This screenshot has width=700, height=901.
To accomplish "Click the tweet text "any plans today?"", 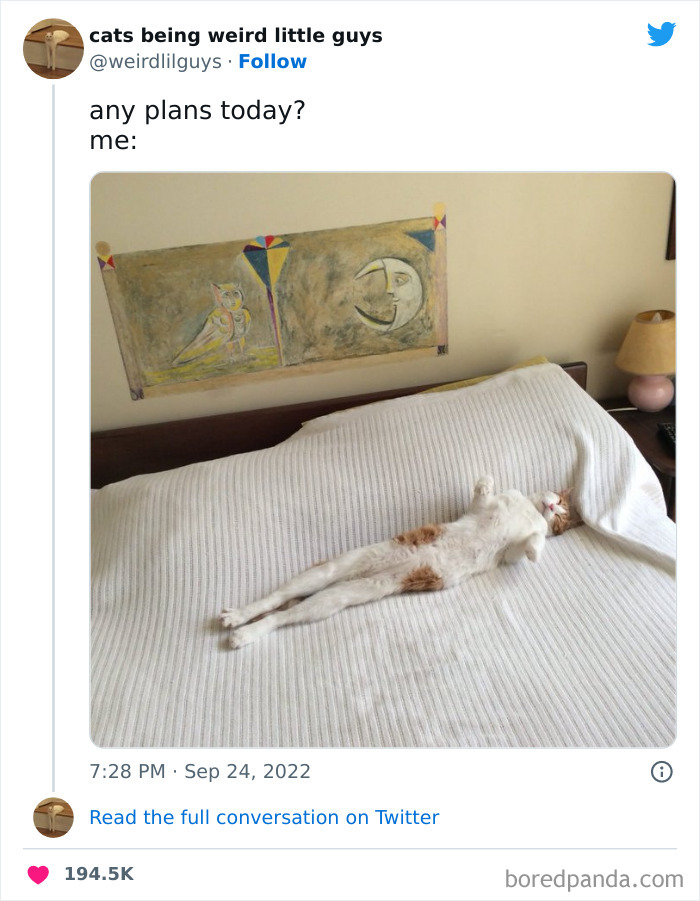I will 197,110.
